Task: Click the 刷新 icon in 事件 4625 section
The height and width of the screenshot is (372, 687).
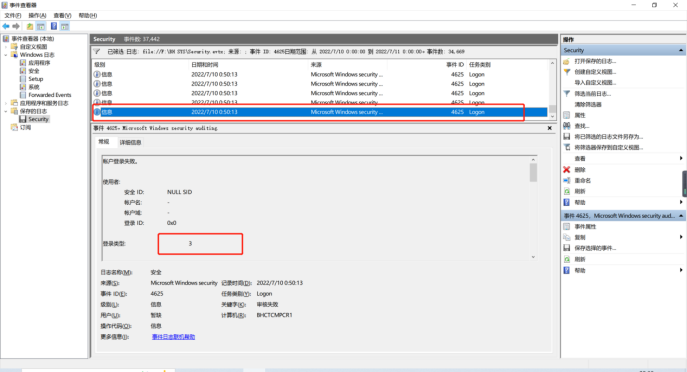Action: click(x=567, y=259)
